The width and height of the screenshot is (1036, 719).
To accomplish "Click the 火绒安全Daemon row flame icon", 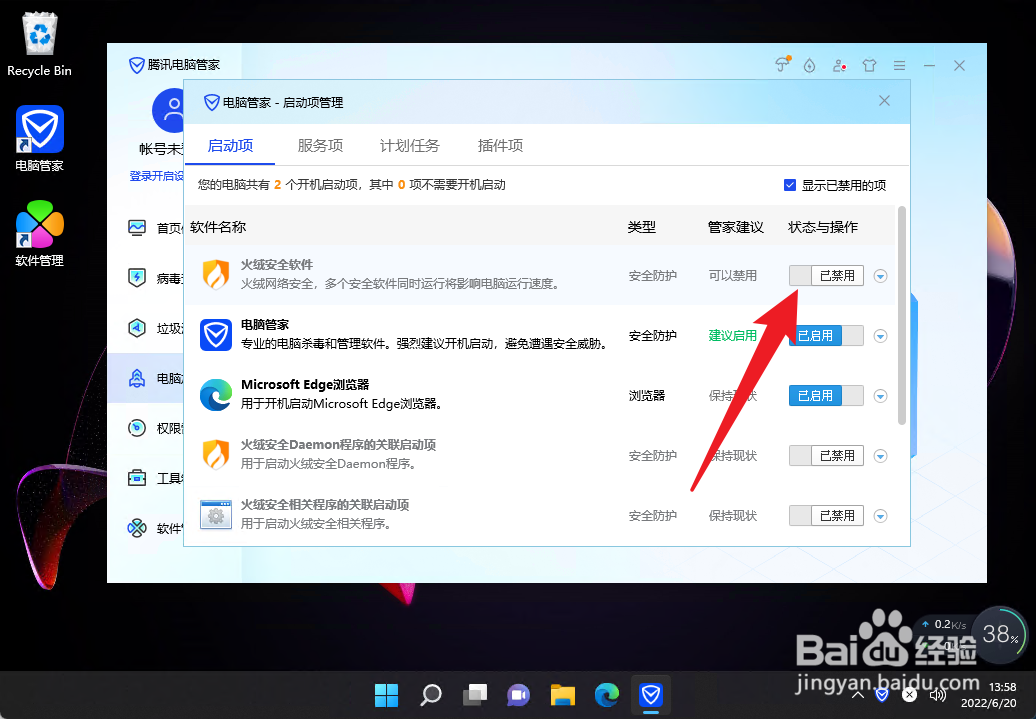I will click(x=215, y=455).
